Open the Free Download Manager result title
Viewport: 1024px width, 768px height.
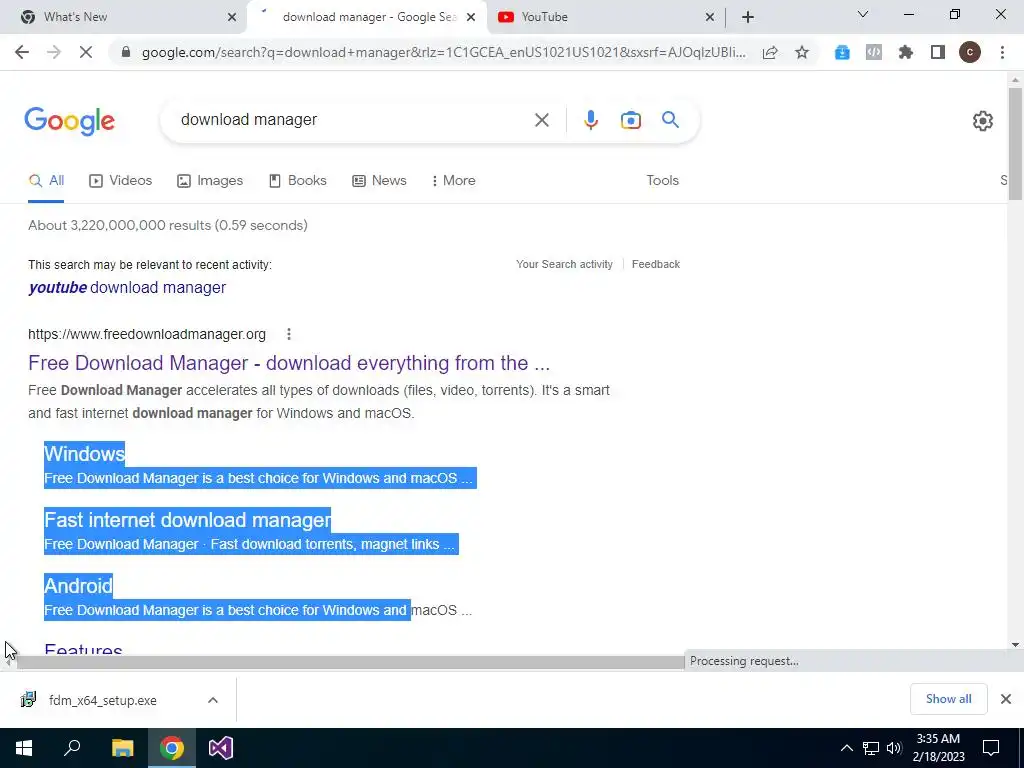[289, 363]
